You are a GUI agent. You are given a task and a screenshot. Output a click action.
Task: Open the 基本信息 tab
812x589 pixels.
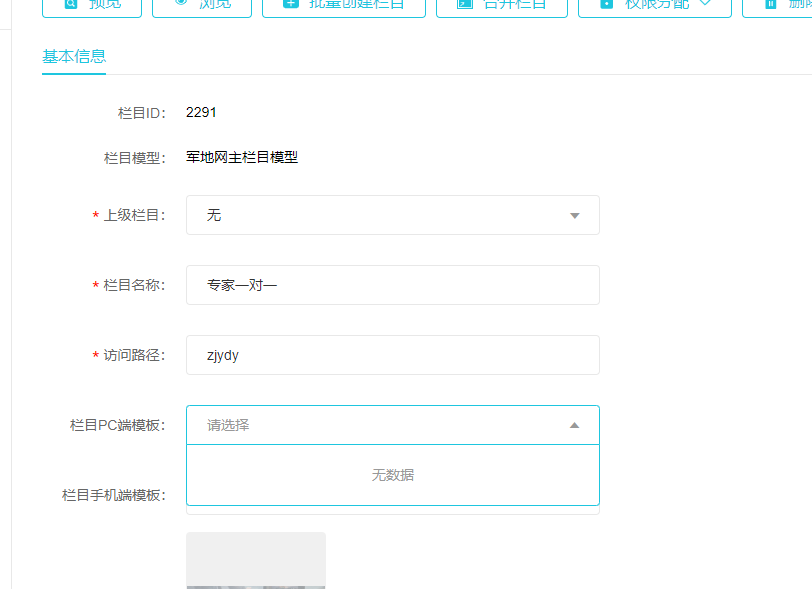(74, 56)
